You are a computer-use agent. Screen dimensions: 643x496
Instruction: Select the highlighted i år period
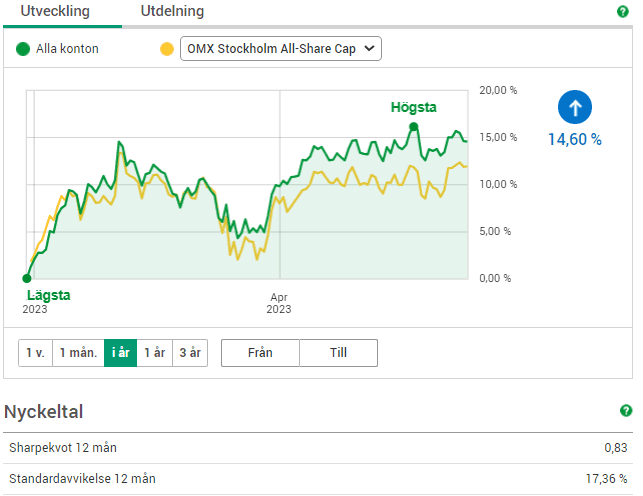tap(120, 353)
